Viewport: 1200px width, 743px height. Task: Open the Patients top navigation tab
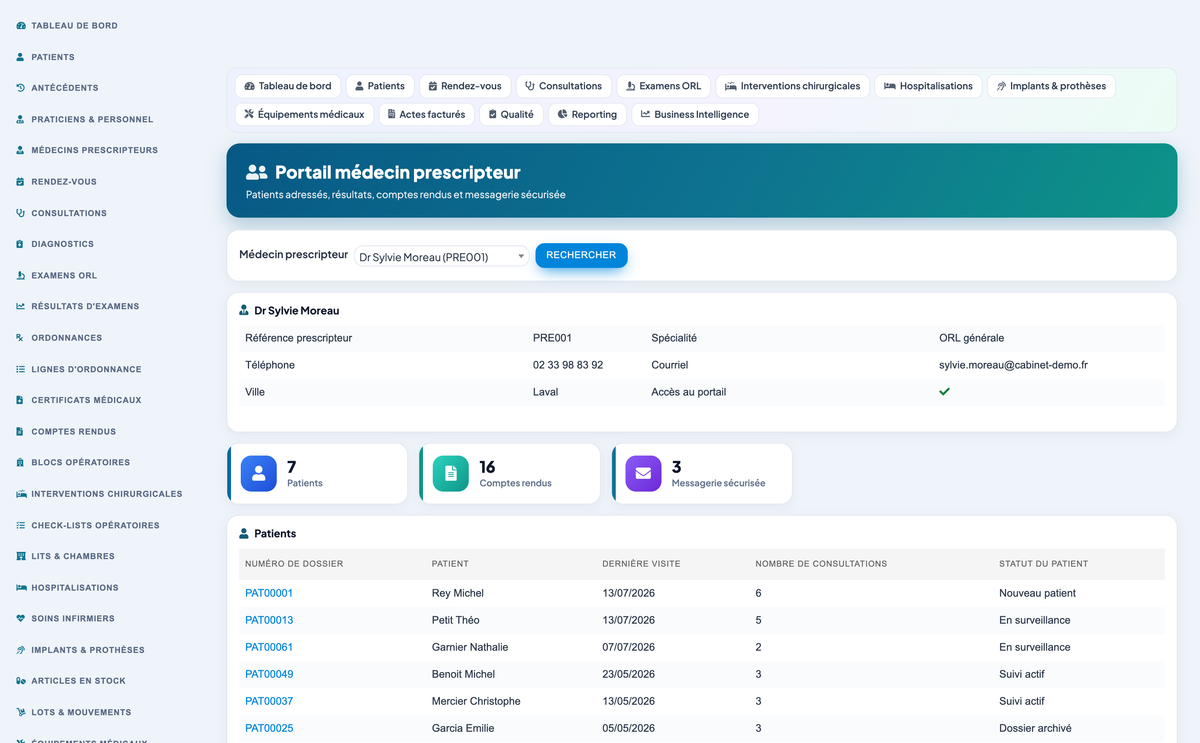coord(380,86)
